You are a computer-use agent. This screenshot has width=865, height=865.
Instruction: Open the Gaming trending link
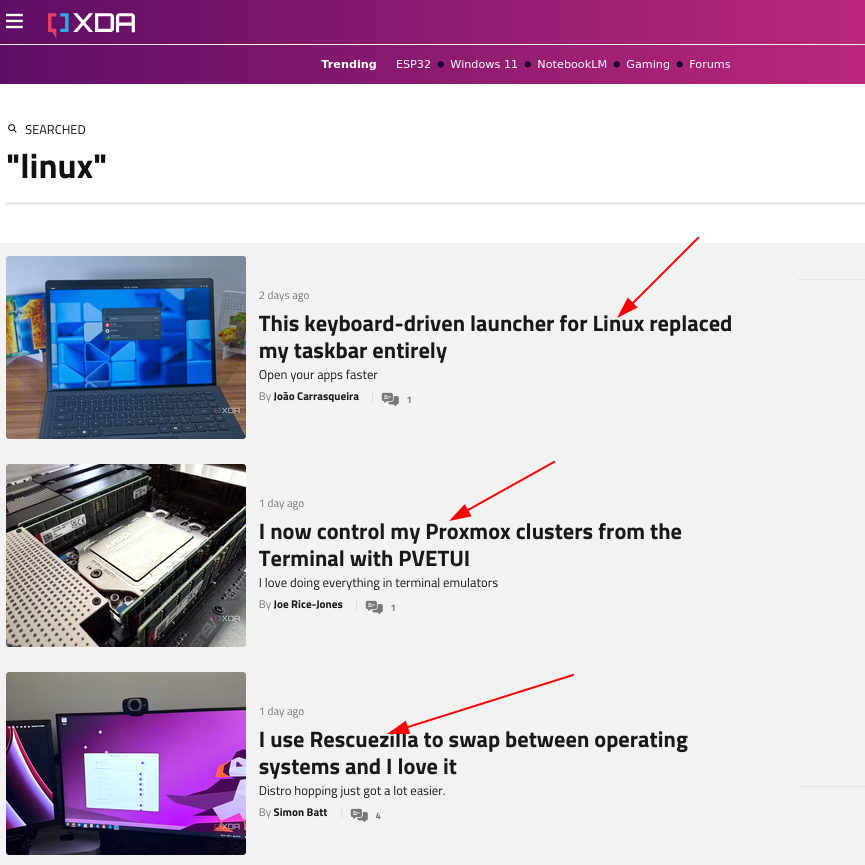pyautogui.click(x=648, y=64)
